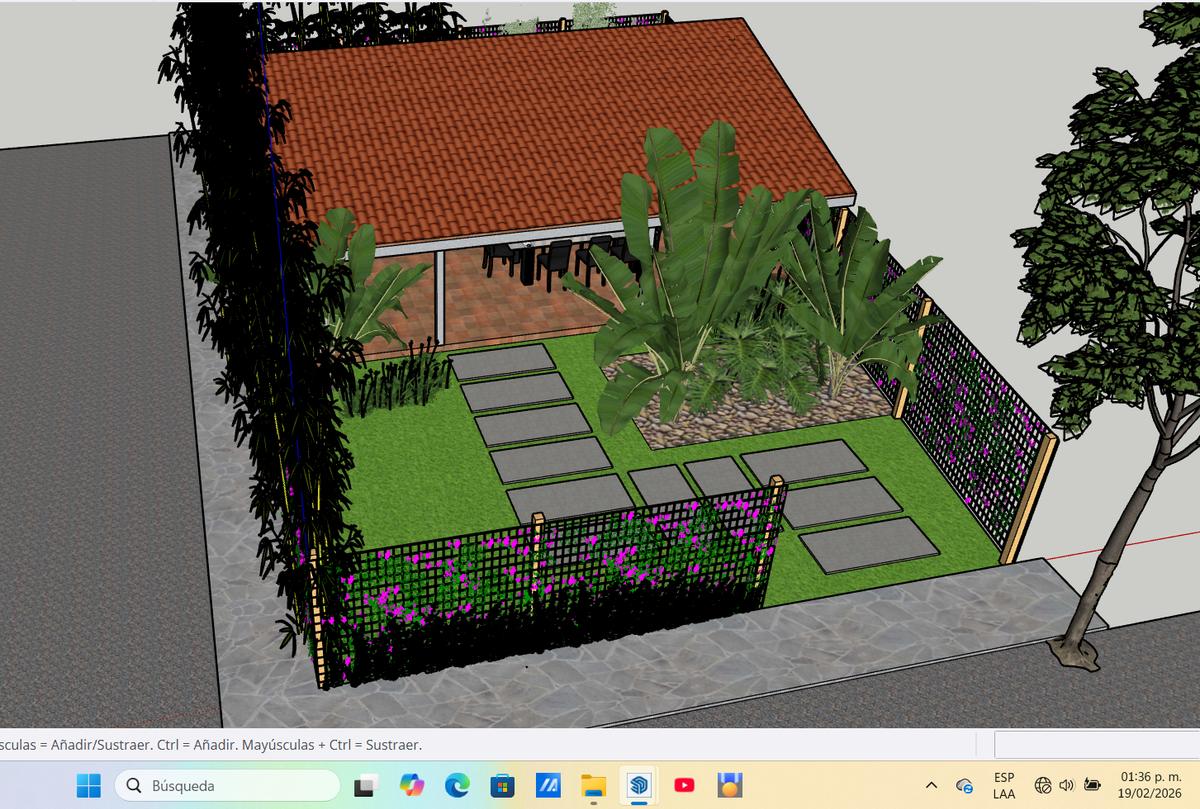
Task: Open the blue and orange taskbar app
Action: (730, 786)
